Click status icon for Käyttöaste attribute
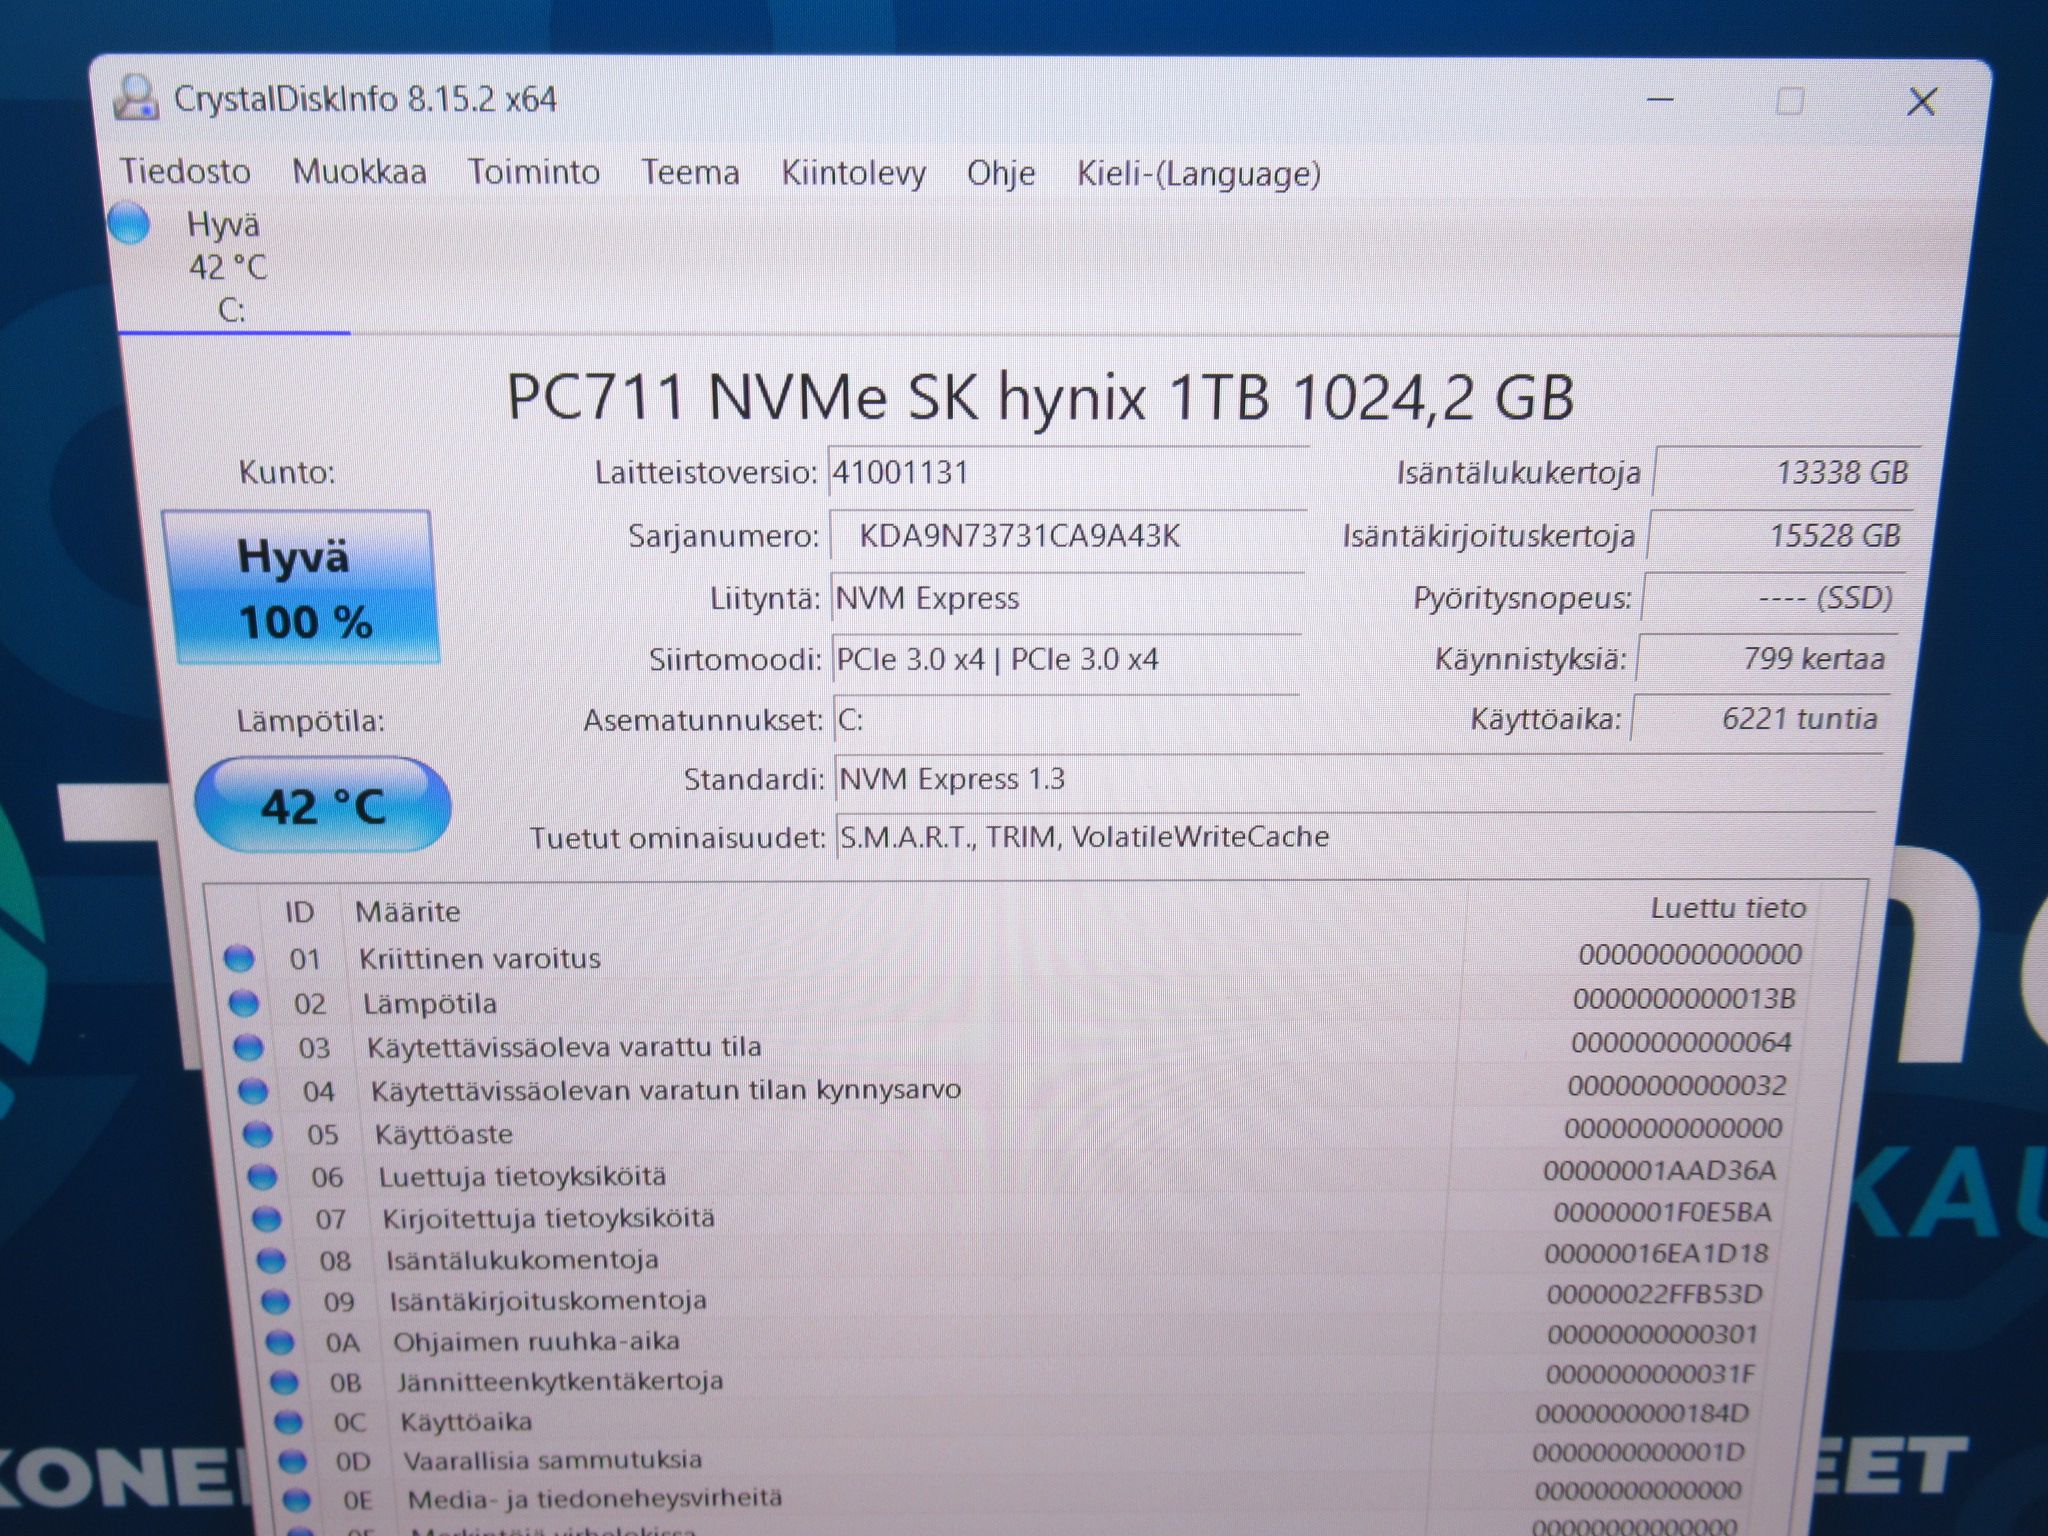Viewport: 2048px width, 1536px height. (258, 1134)
